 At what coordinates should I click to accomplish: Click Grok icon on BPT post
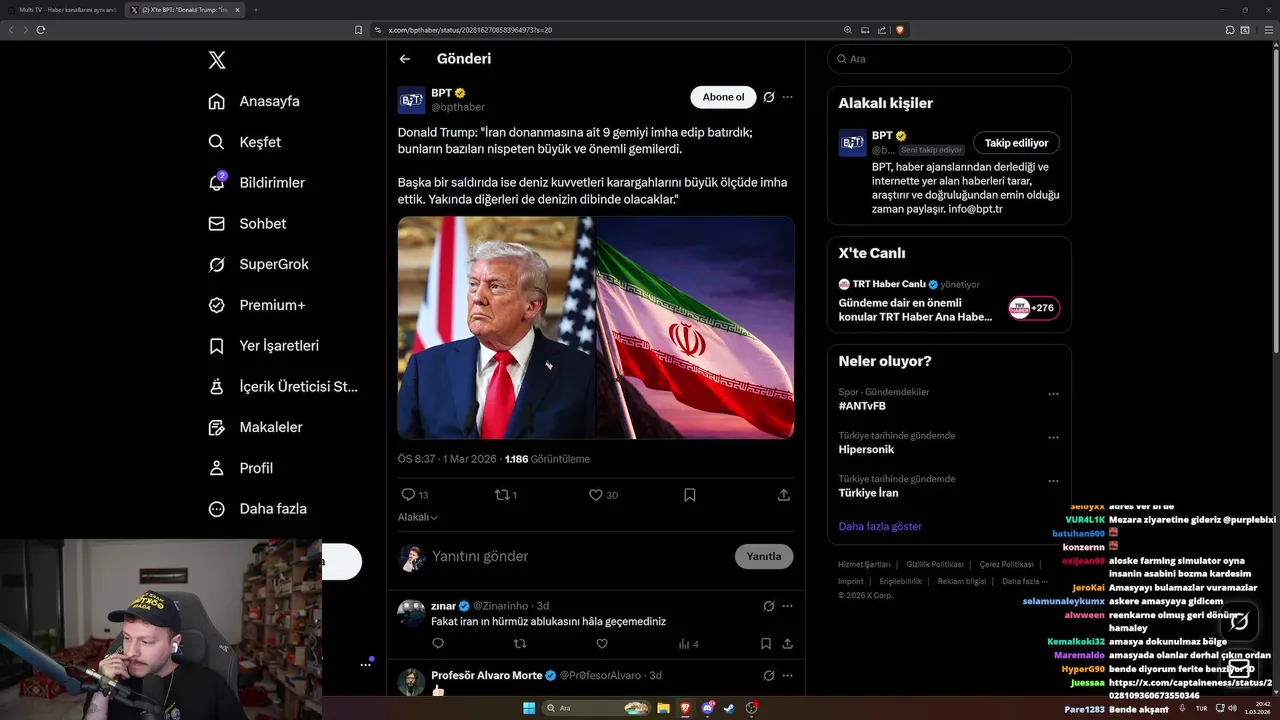769,97
